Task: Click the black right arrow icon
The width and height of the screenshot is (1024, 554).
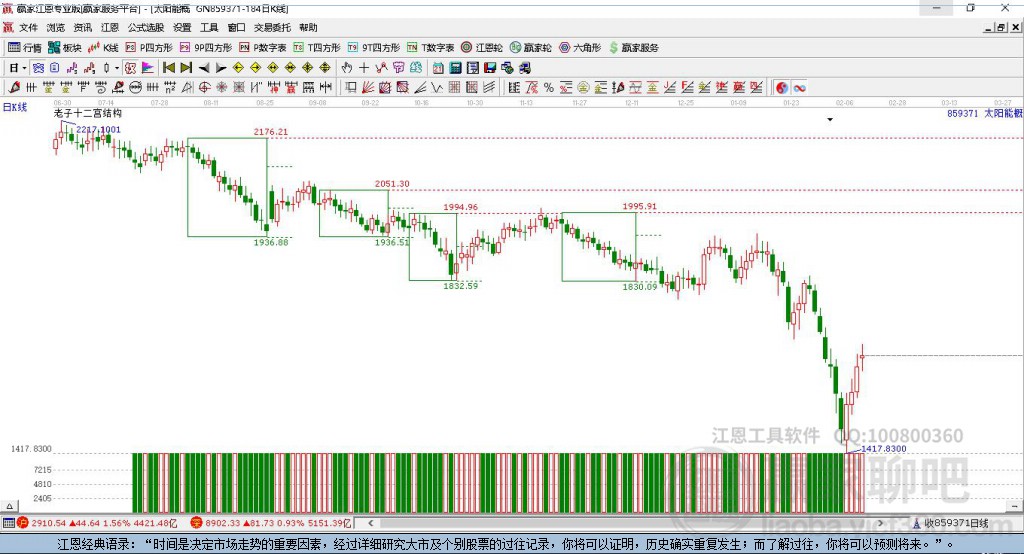Action: point(221,68)
